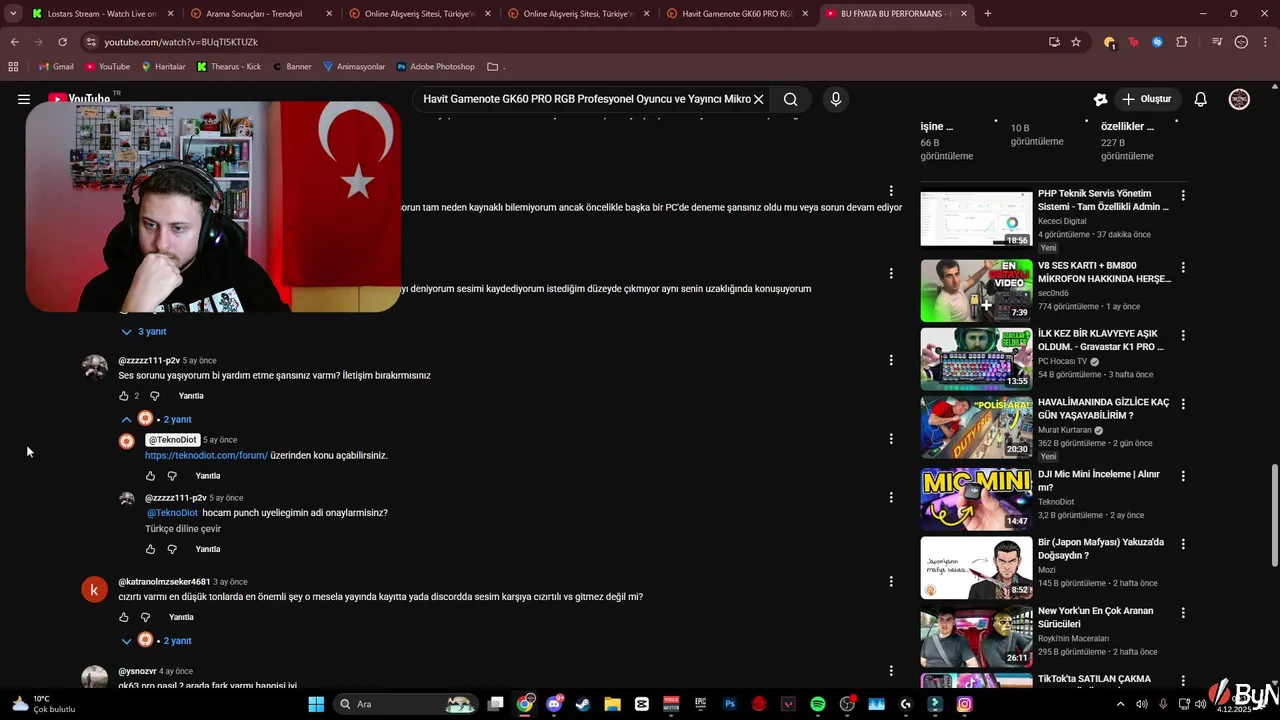Screen dimensions: 1280x720
Task: Reload the current page
Action: coord(62,42)
